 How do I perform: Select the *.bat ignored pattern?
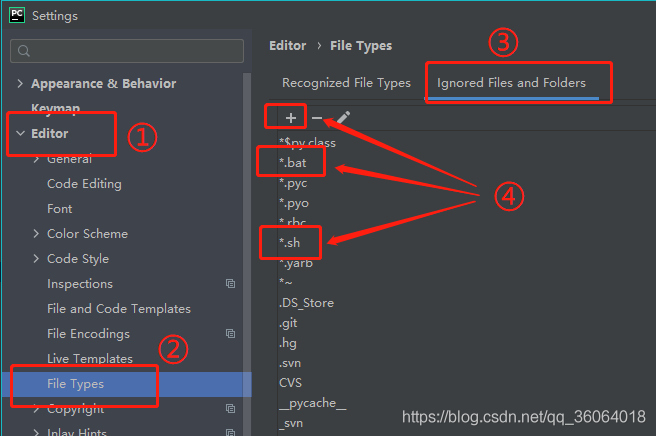point(292,162)
